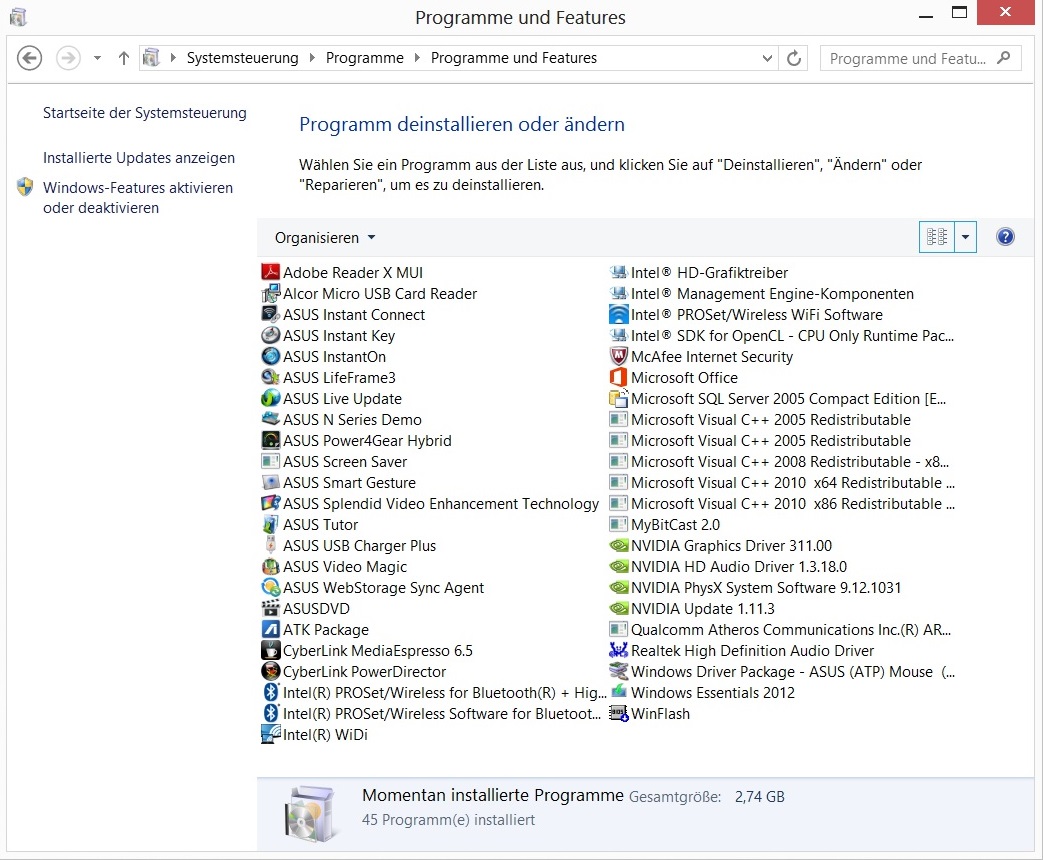This screenshot has width=1043, height=860.
Task: Click the shield icon beside Windows-Features aktivieren
Action: point(25,187)
